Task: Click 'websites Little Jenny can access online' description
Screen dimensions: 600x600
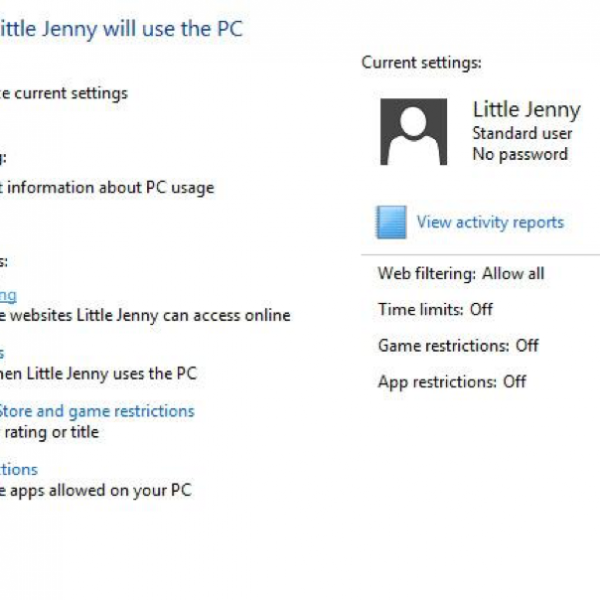Action: click(145, 315)
